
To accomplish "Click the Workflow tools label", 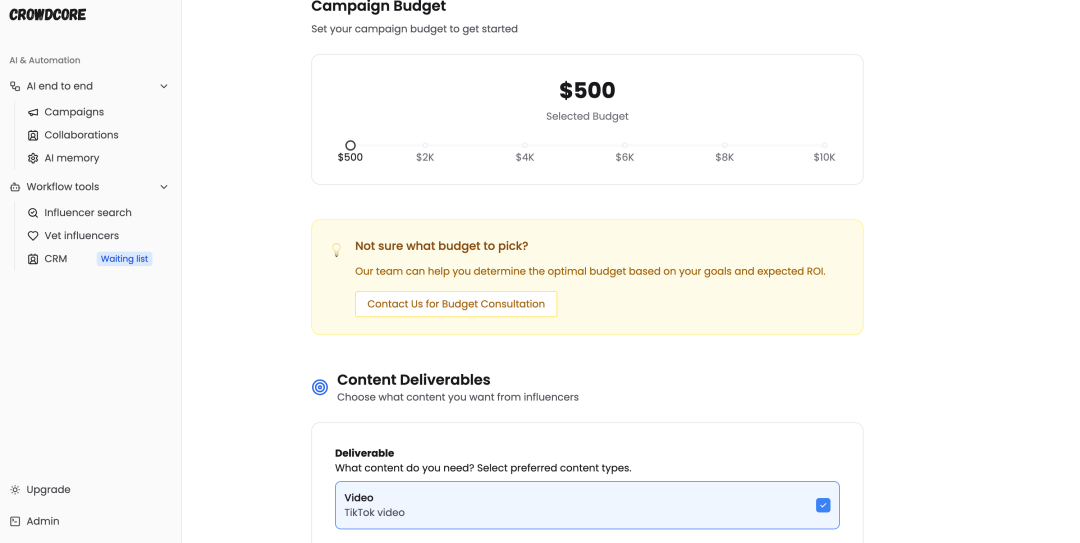I will click(x=63, y=187).
